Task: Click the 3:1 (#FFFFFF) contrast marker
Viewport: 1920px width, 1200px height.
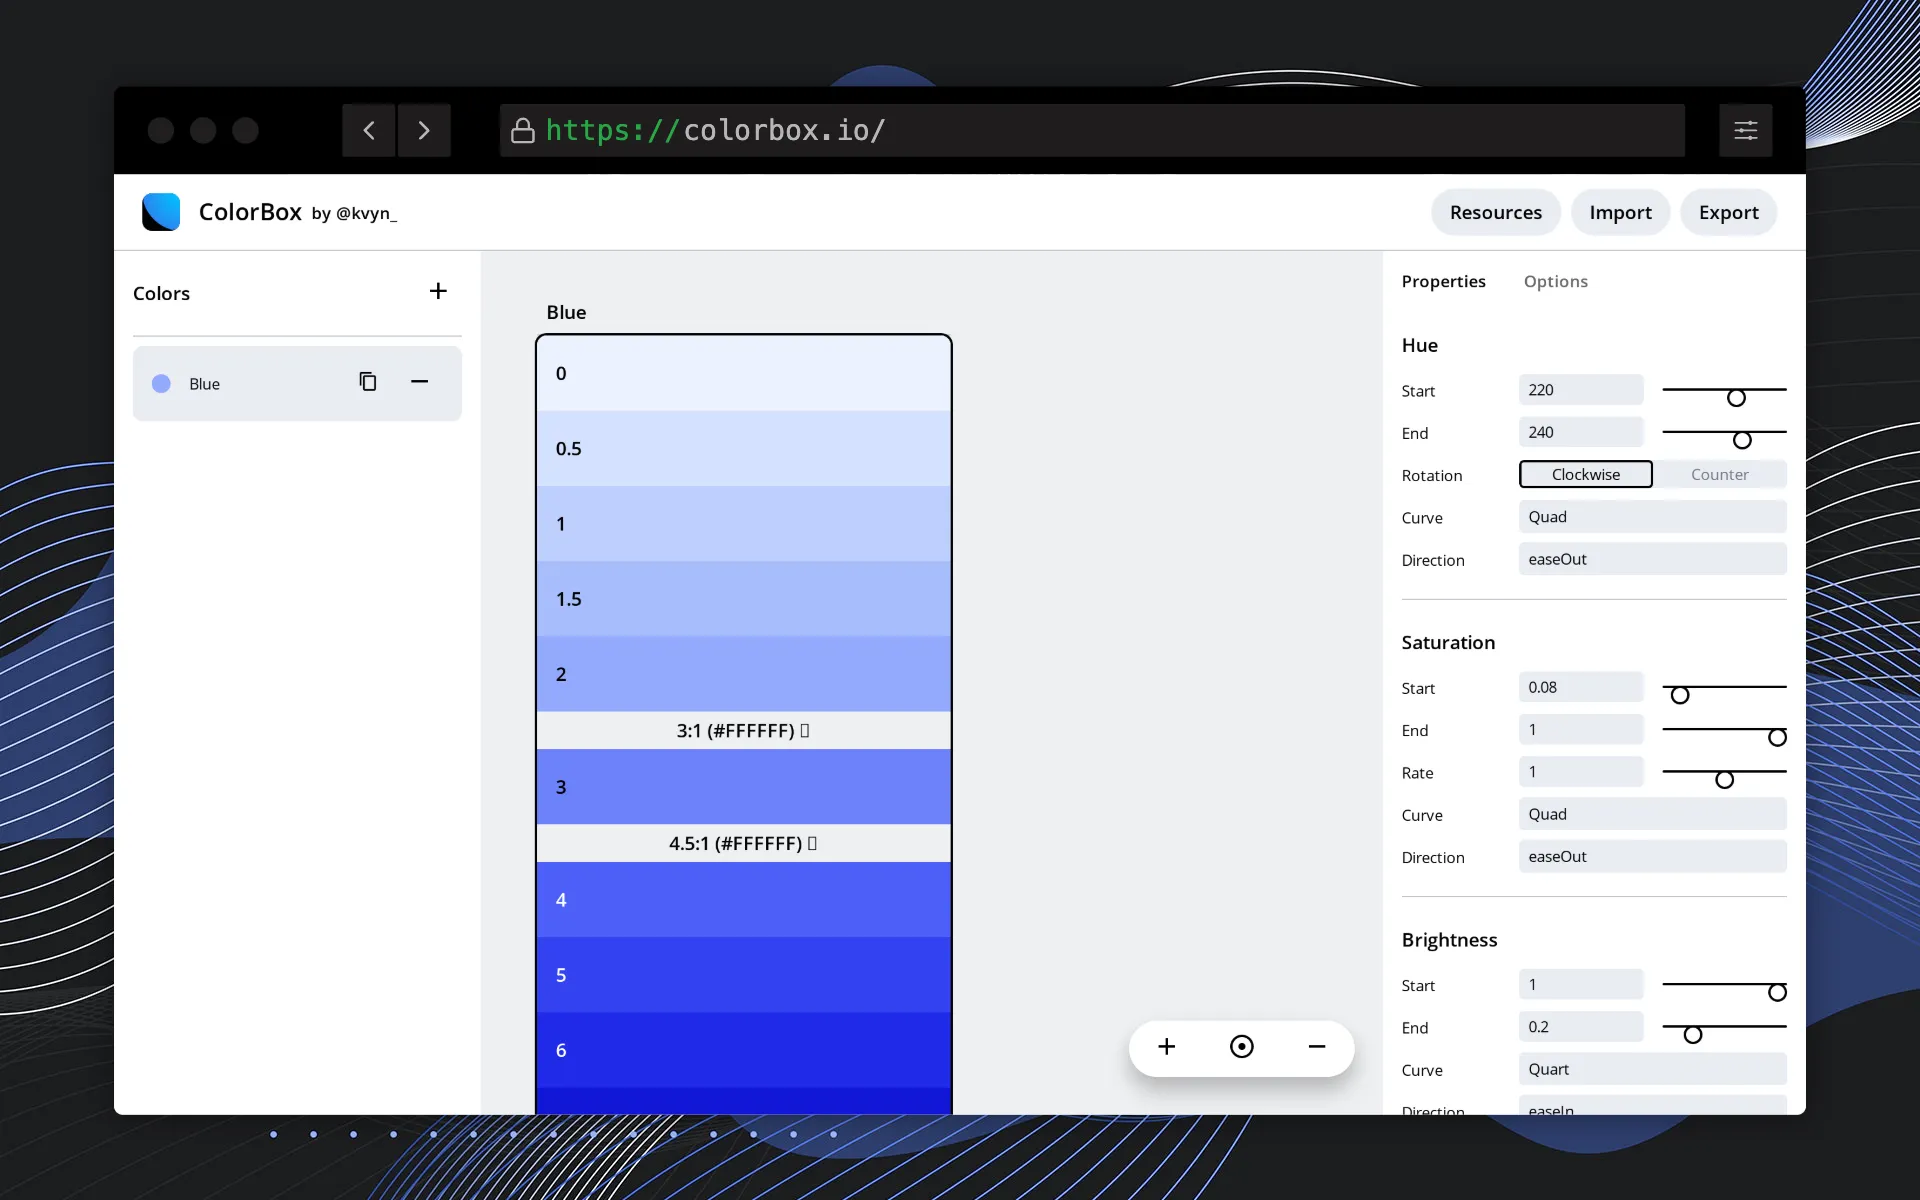Action: [x=743, y=730]
